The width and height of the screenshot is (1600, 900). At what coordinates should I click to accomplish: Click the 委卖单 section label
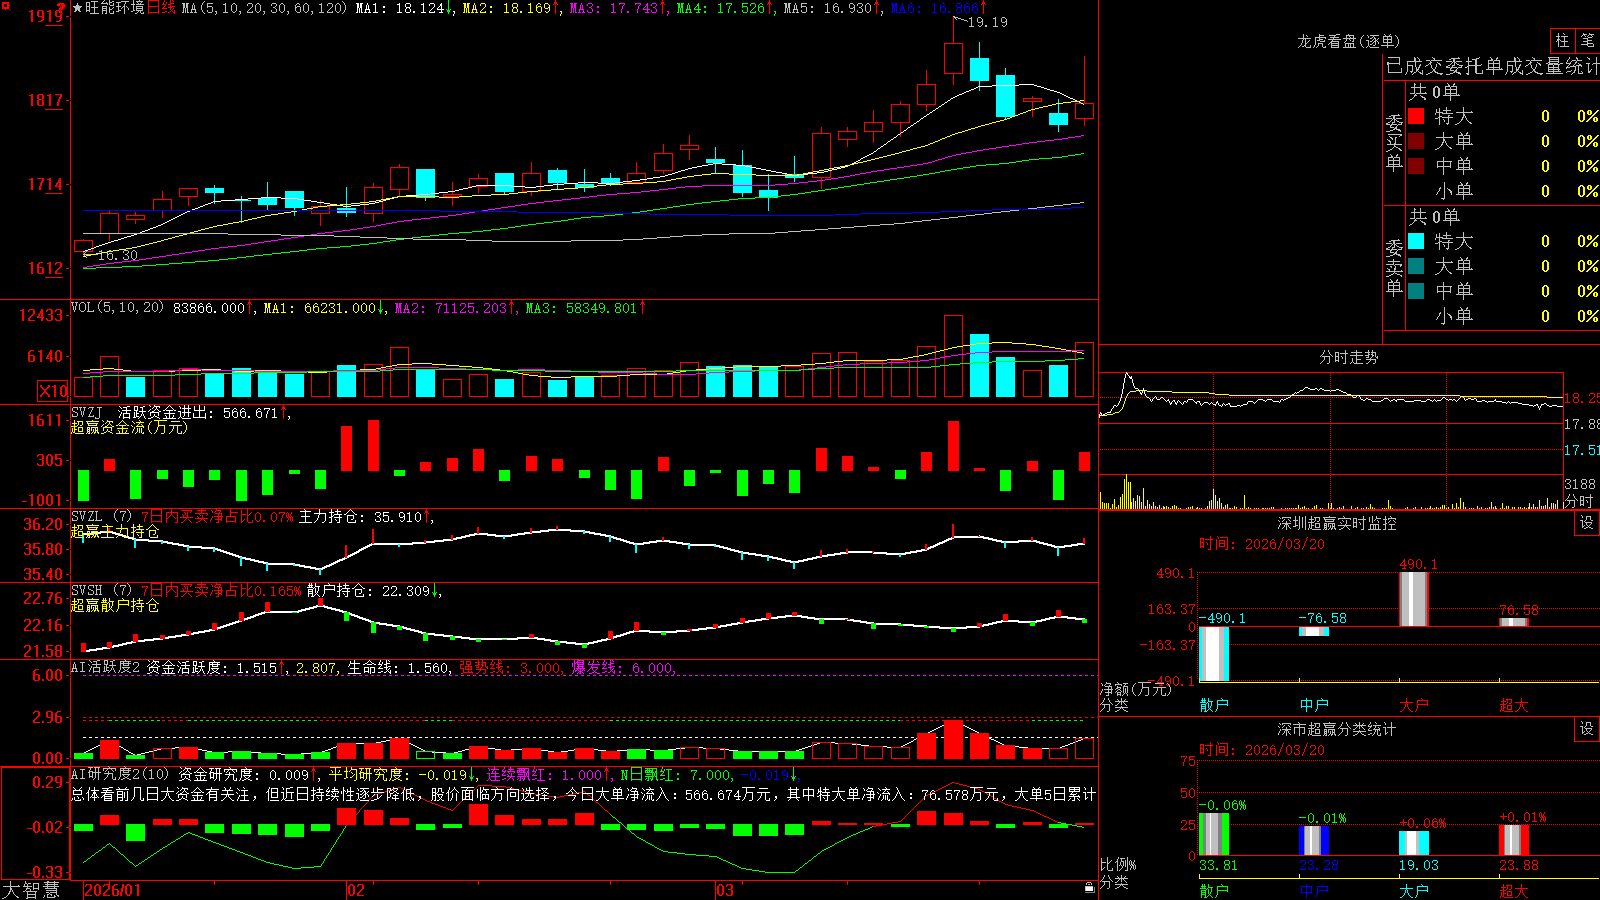click(x=1394, y=268)
